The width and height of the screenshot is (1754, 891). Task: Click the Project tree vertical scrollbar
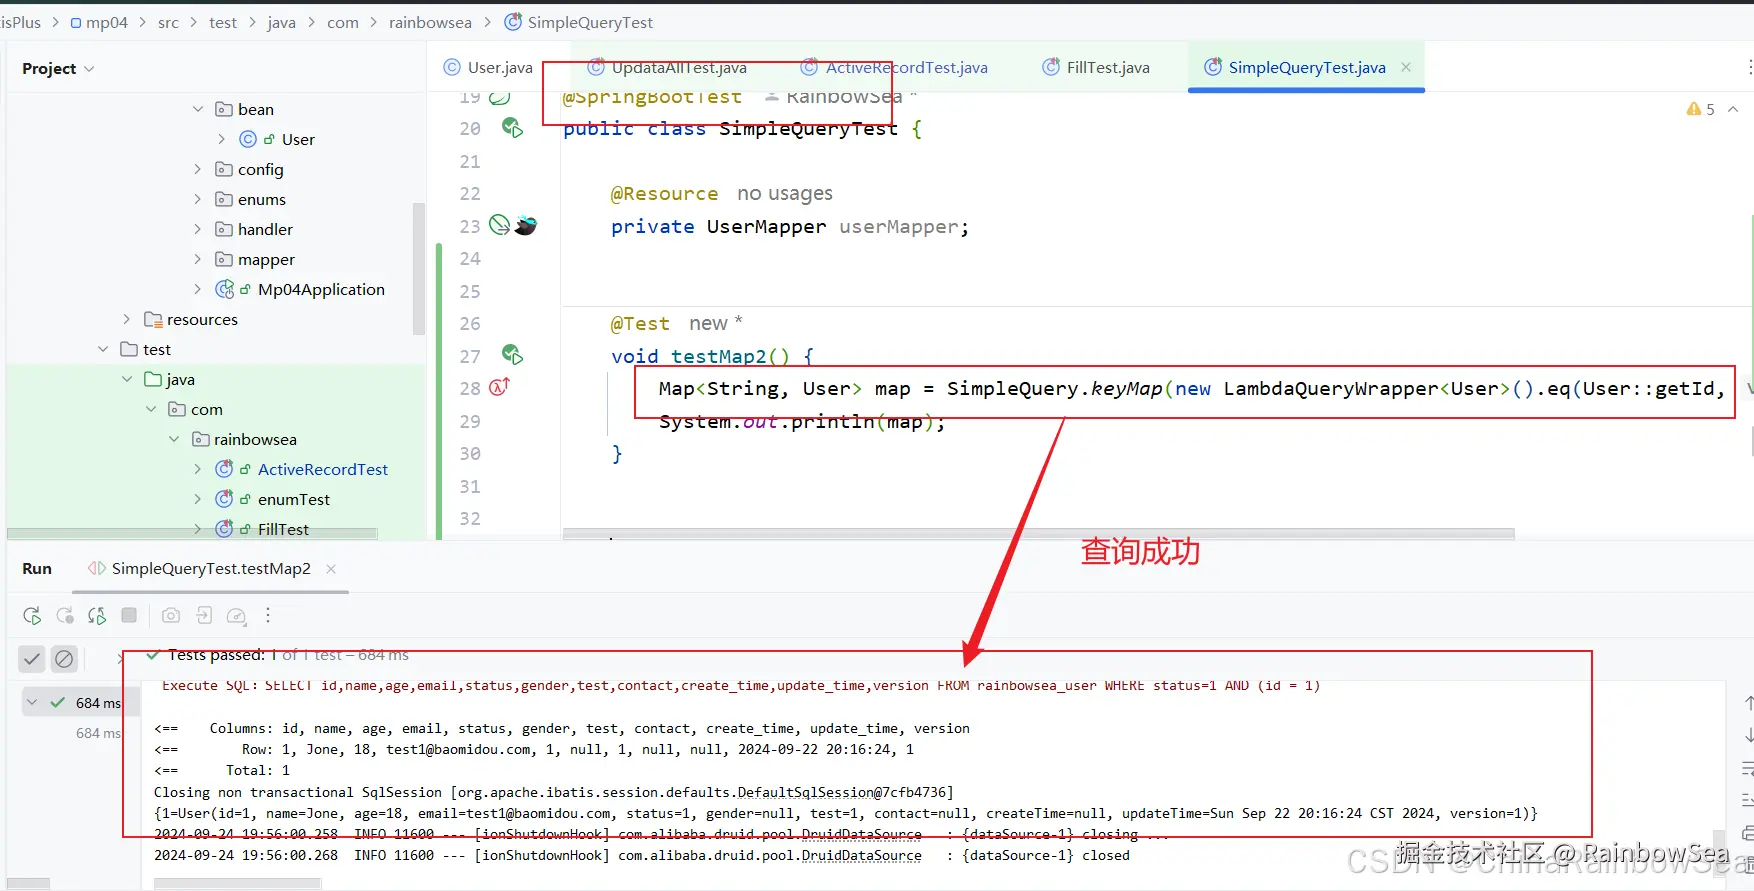pyautogui.click(x=419, y=268)
